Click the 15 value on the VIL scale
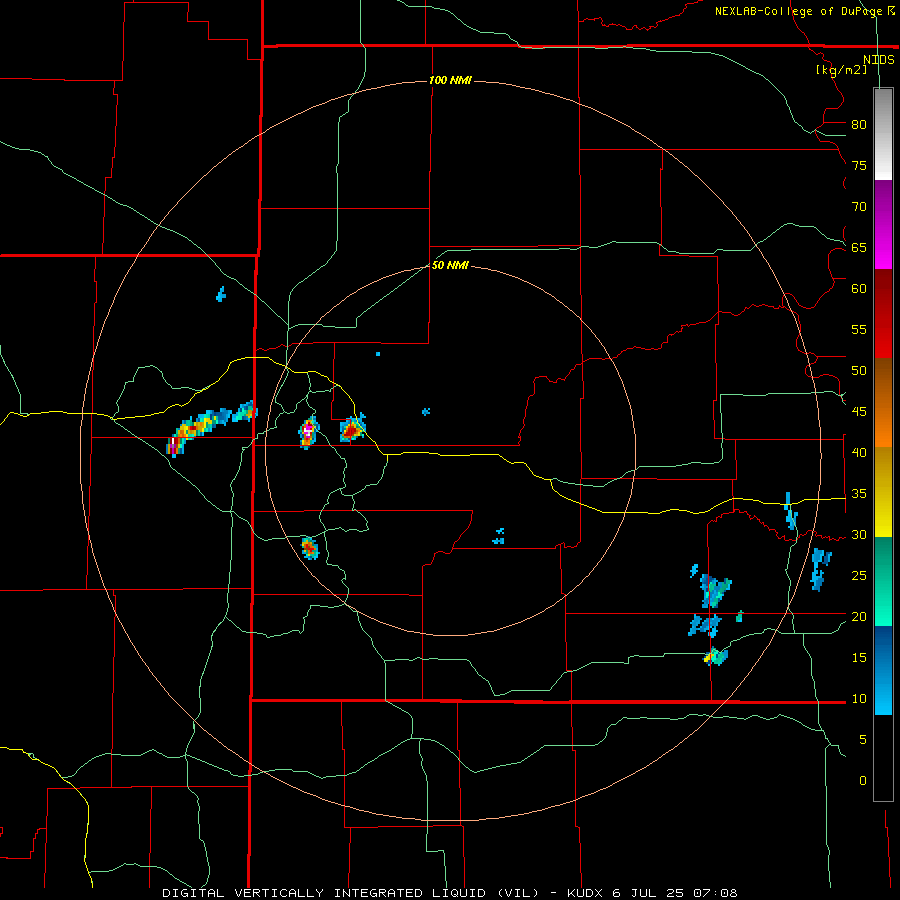Screen dimensions: 900x900 pos(859,658)
